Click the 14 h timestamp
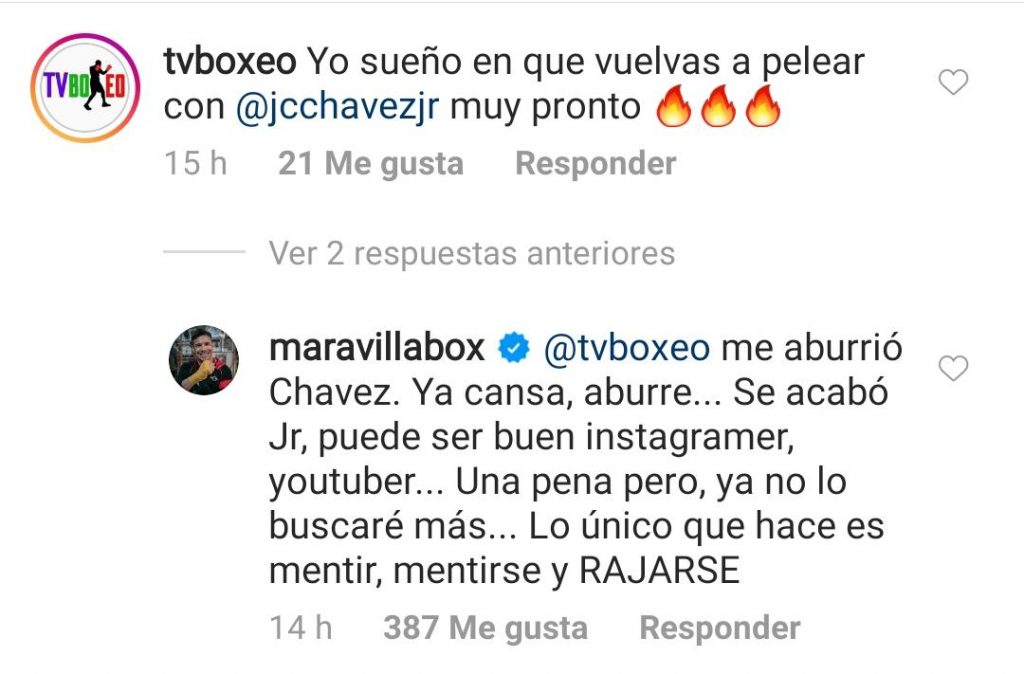The image size is (1024, 674). tap(301, 628)
